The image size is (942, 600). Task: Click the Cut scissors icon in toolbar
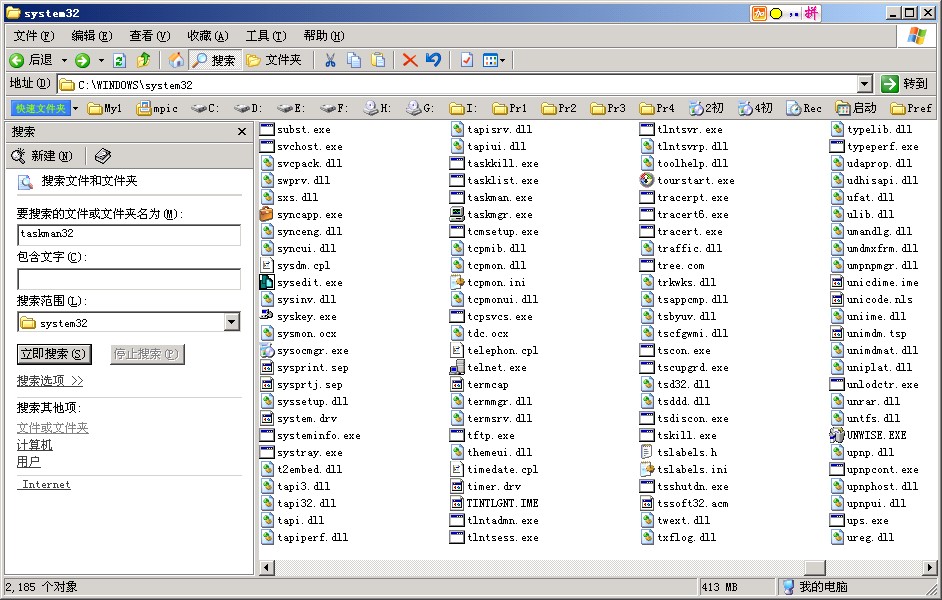pyautogui.click(x=329, y=61)
